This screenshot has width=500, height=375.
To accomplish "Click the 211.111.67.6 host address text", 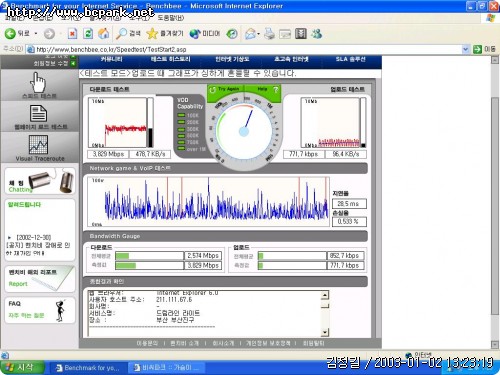I will tap(174, 300).
